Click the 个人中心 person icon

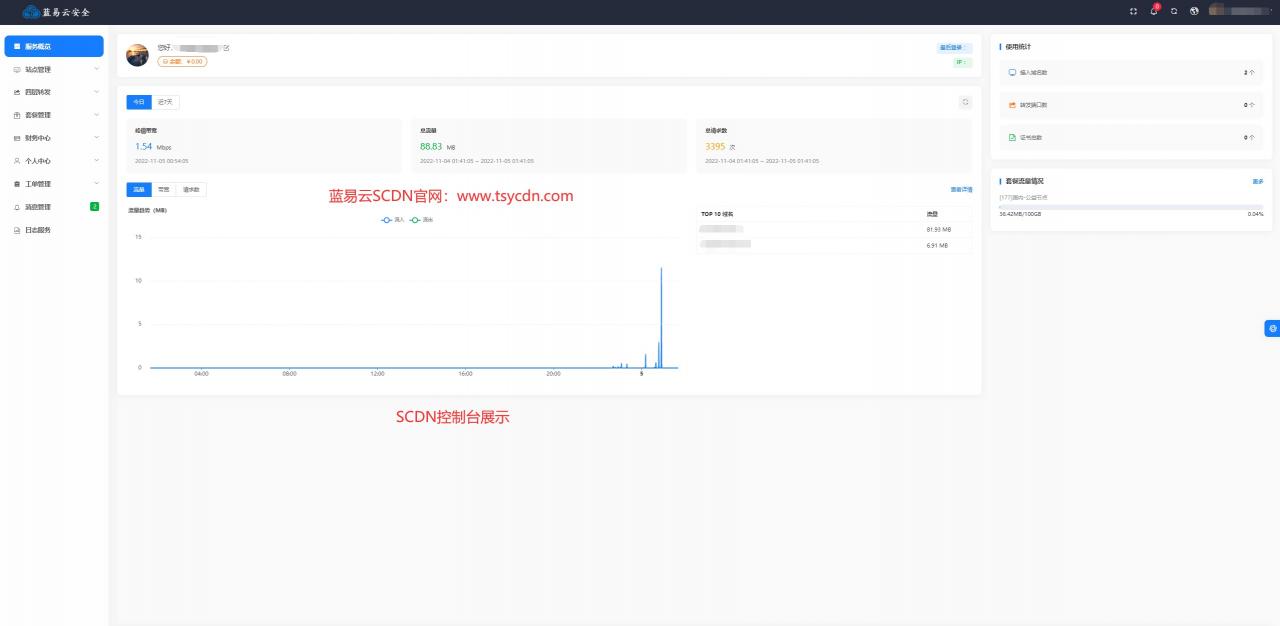[17, 161]
